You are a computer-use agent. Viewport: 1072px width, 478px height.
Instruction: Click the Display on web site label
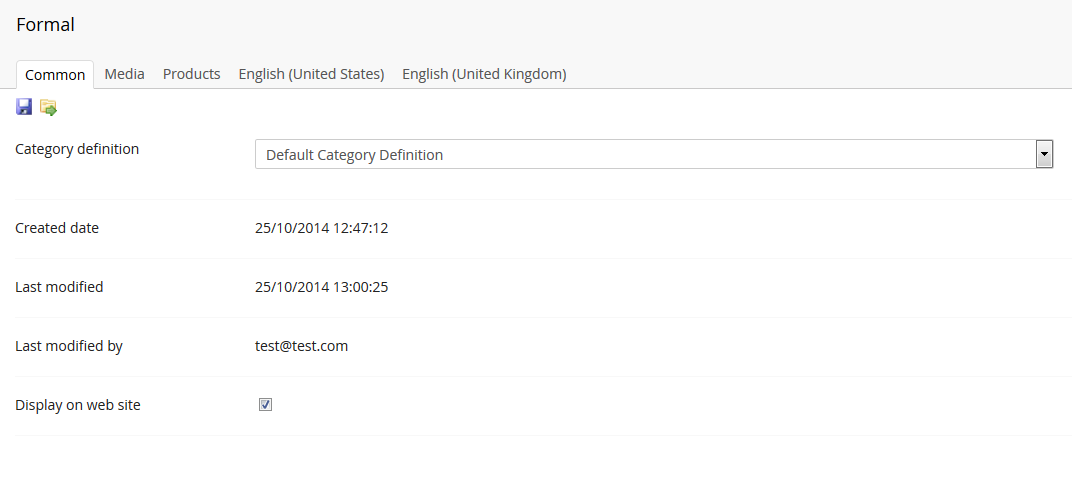pos(78,405)
